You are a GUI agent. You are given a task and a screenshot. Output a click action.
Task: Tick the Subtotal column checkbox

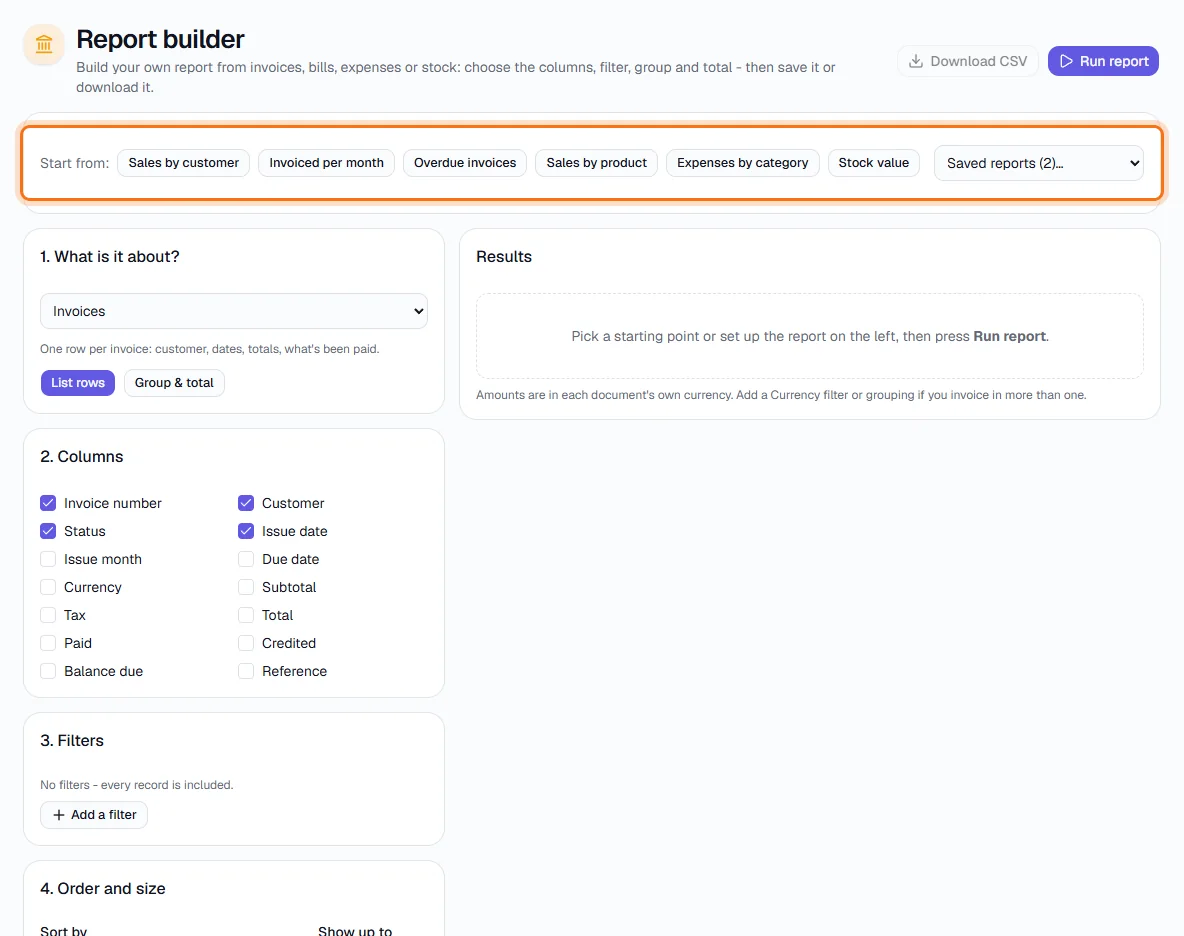tap(245, 587)
